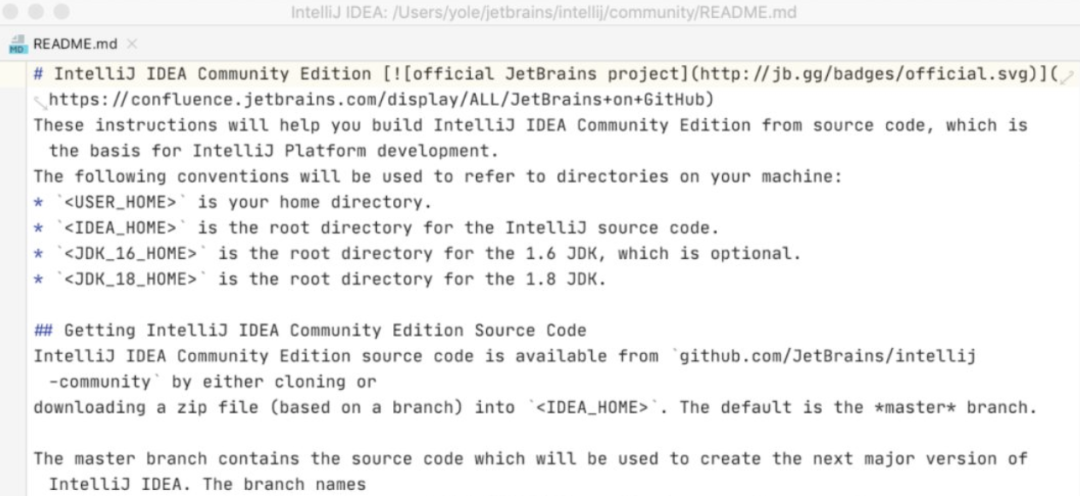Click the github.com/JetBrains/intellij text
Screen dimensions: 1080x496
pyautogui.click(x=827, y=356)
